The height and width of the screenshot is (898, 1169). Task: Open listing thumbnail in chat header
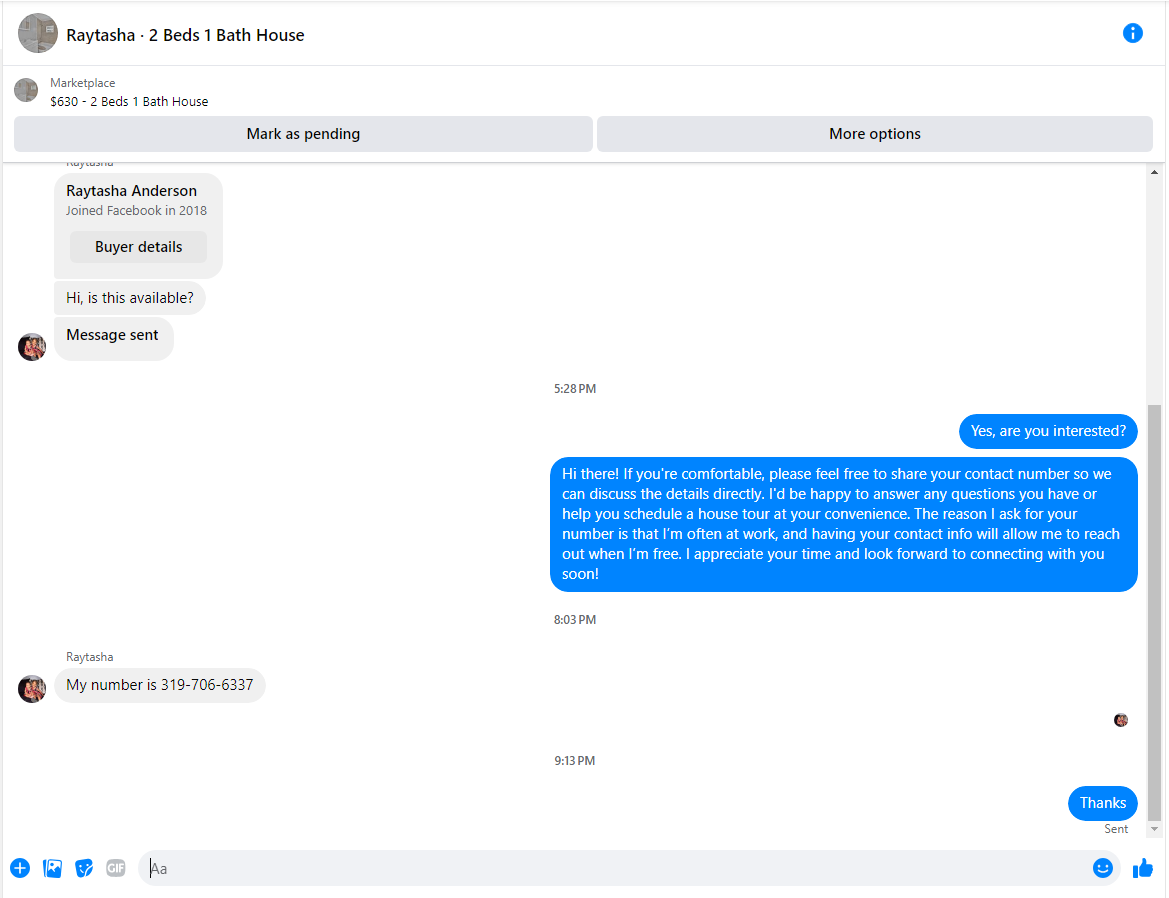click(x=38, y=34)
